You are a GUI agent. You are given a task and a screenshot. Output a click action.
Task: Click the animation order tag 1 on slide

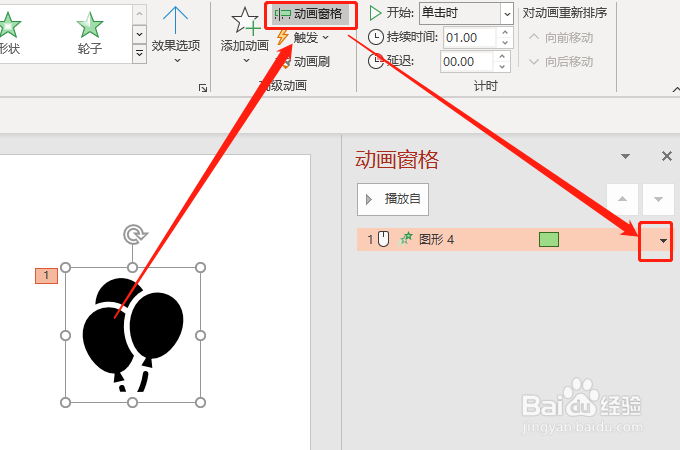coord(46,276)
